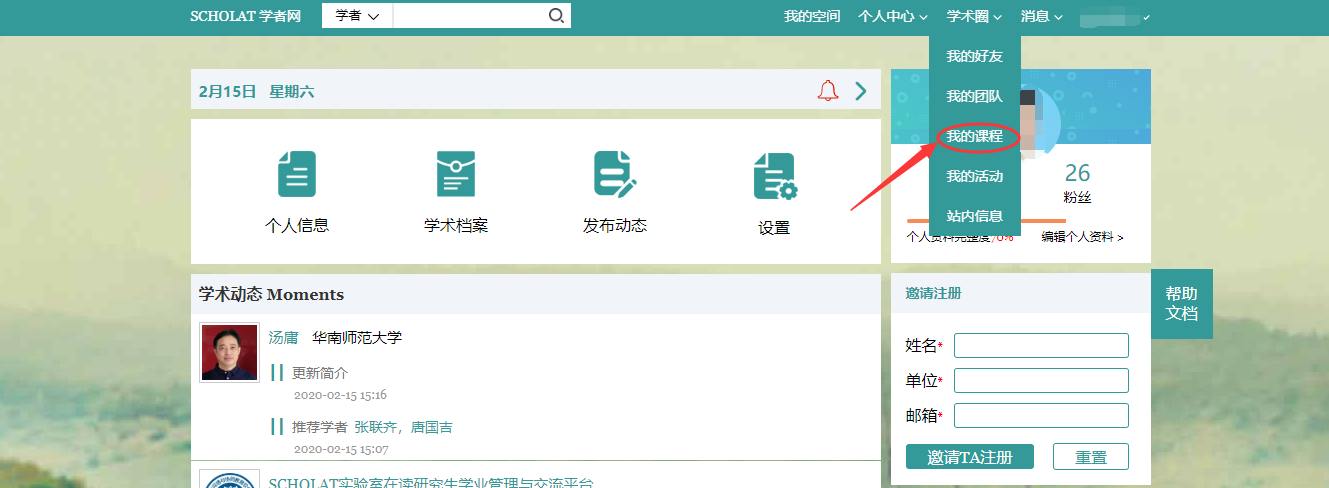Click the 发布动态 pencil document icon
The width and height of the screenshot is (1329, 488).
614,174
